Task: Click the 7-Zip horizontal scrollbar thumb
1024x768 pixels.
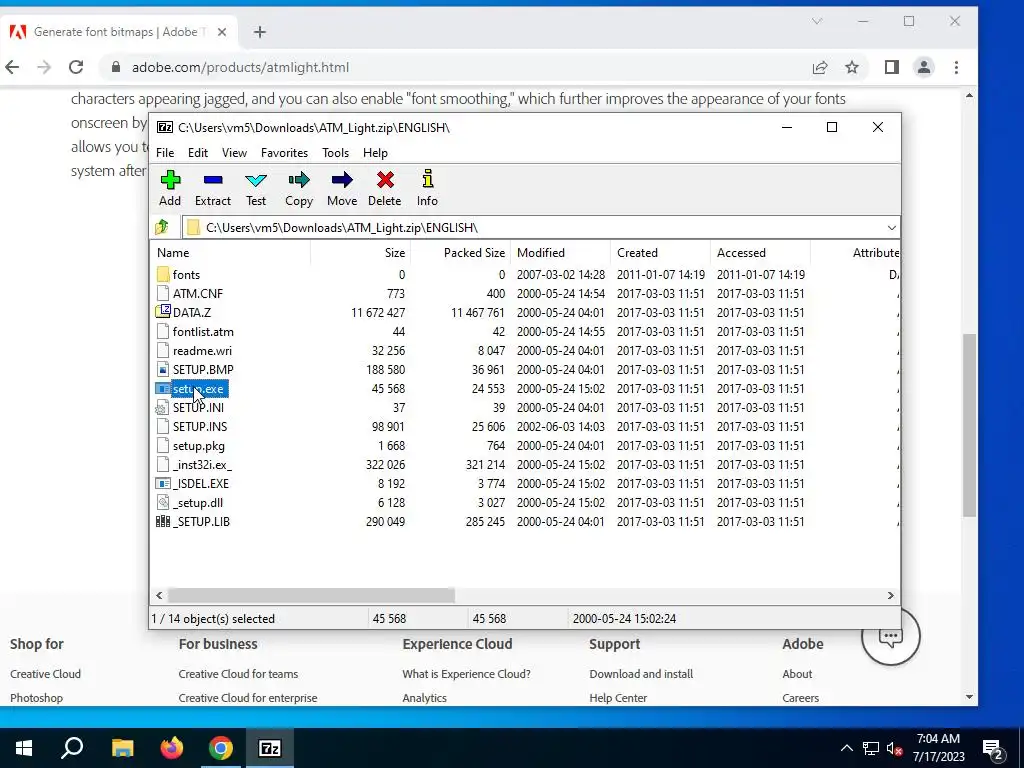Action: pos(311,596)
